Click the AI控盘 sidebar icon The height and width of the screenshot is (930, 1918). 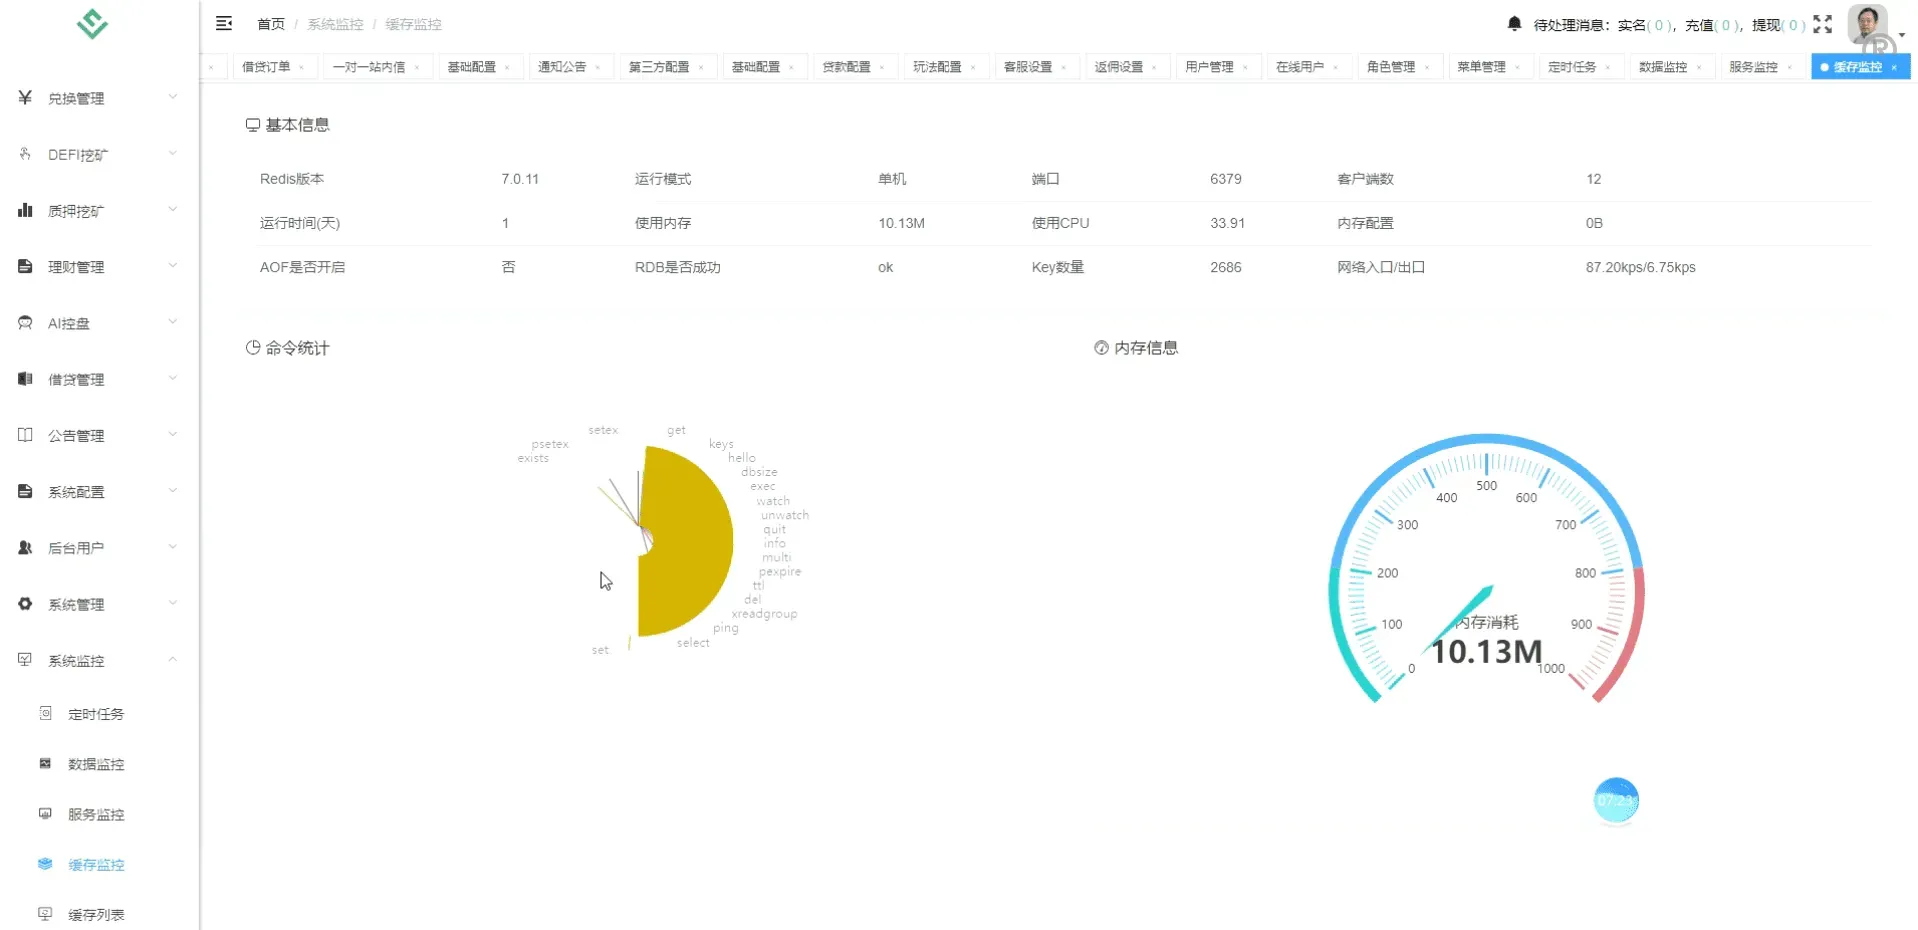coord(24,322)
